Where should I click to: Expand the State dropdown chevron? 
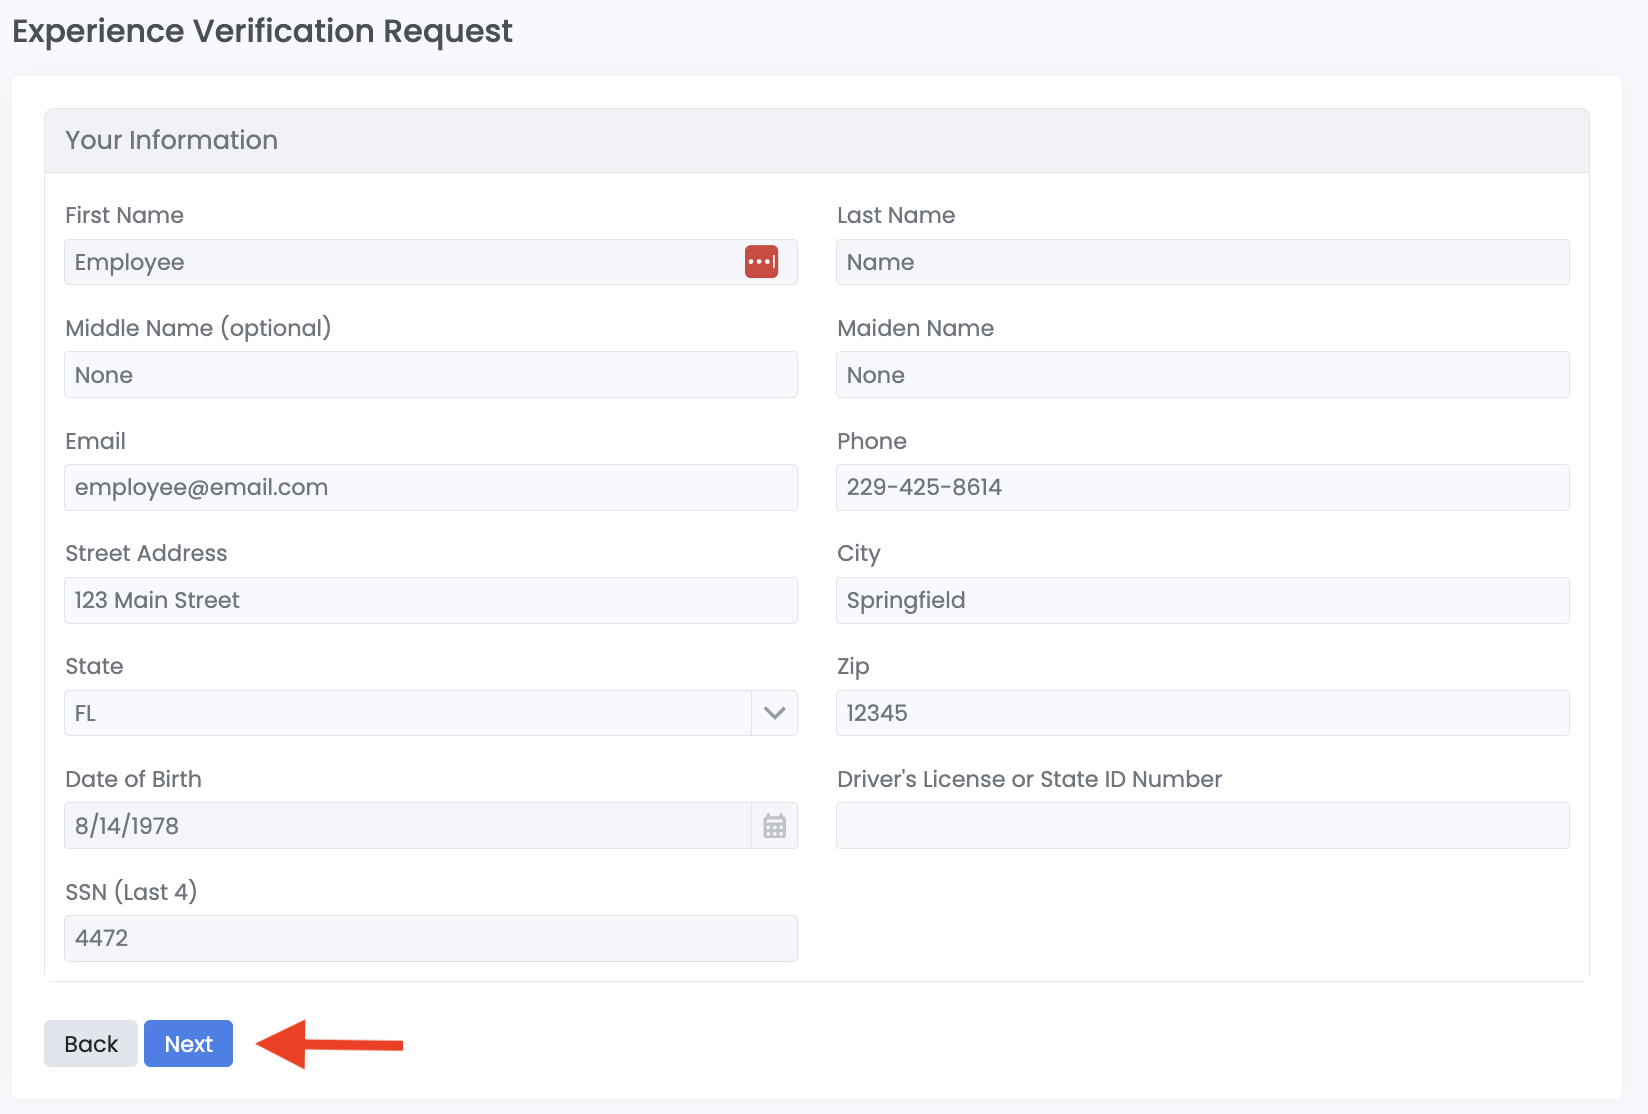[774, 713]
